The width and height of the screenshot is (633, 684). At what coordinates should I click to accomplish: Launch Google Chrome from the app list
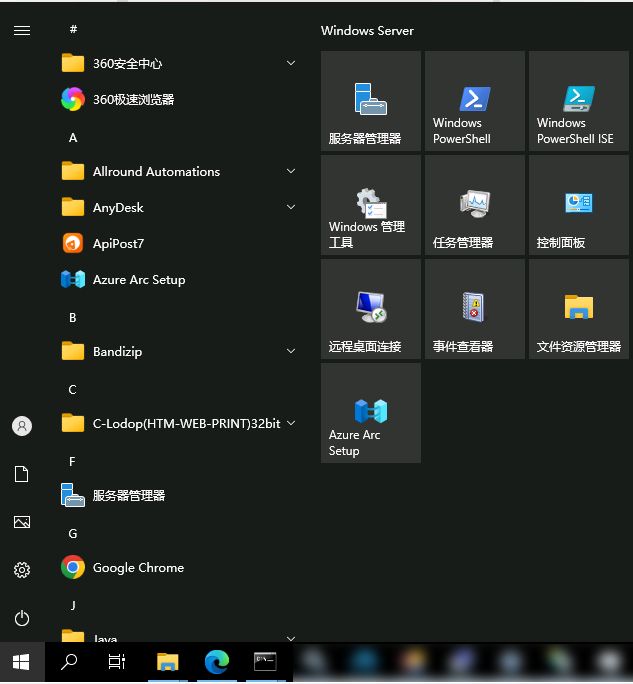point(179,568)
